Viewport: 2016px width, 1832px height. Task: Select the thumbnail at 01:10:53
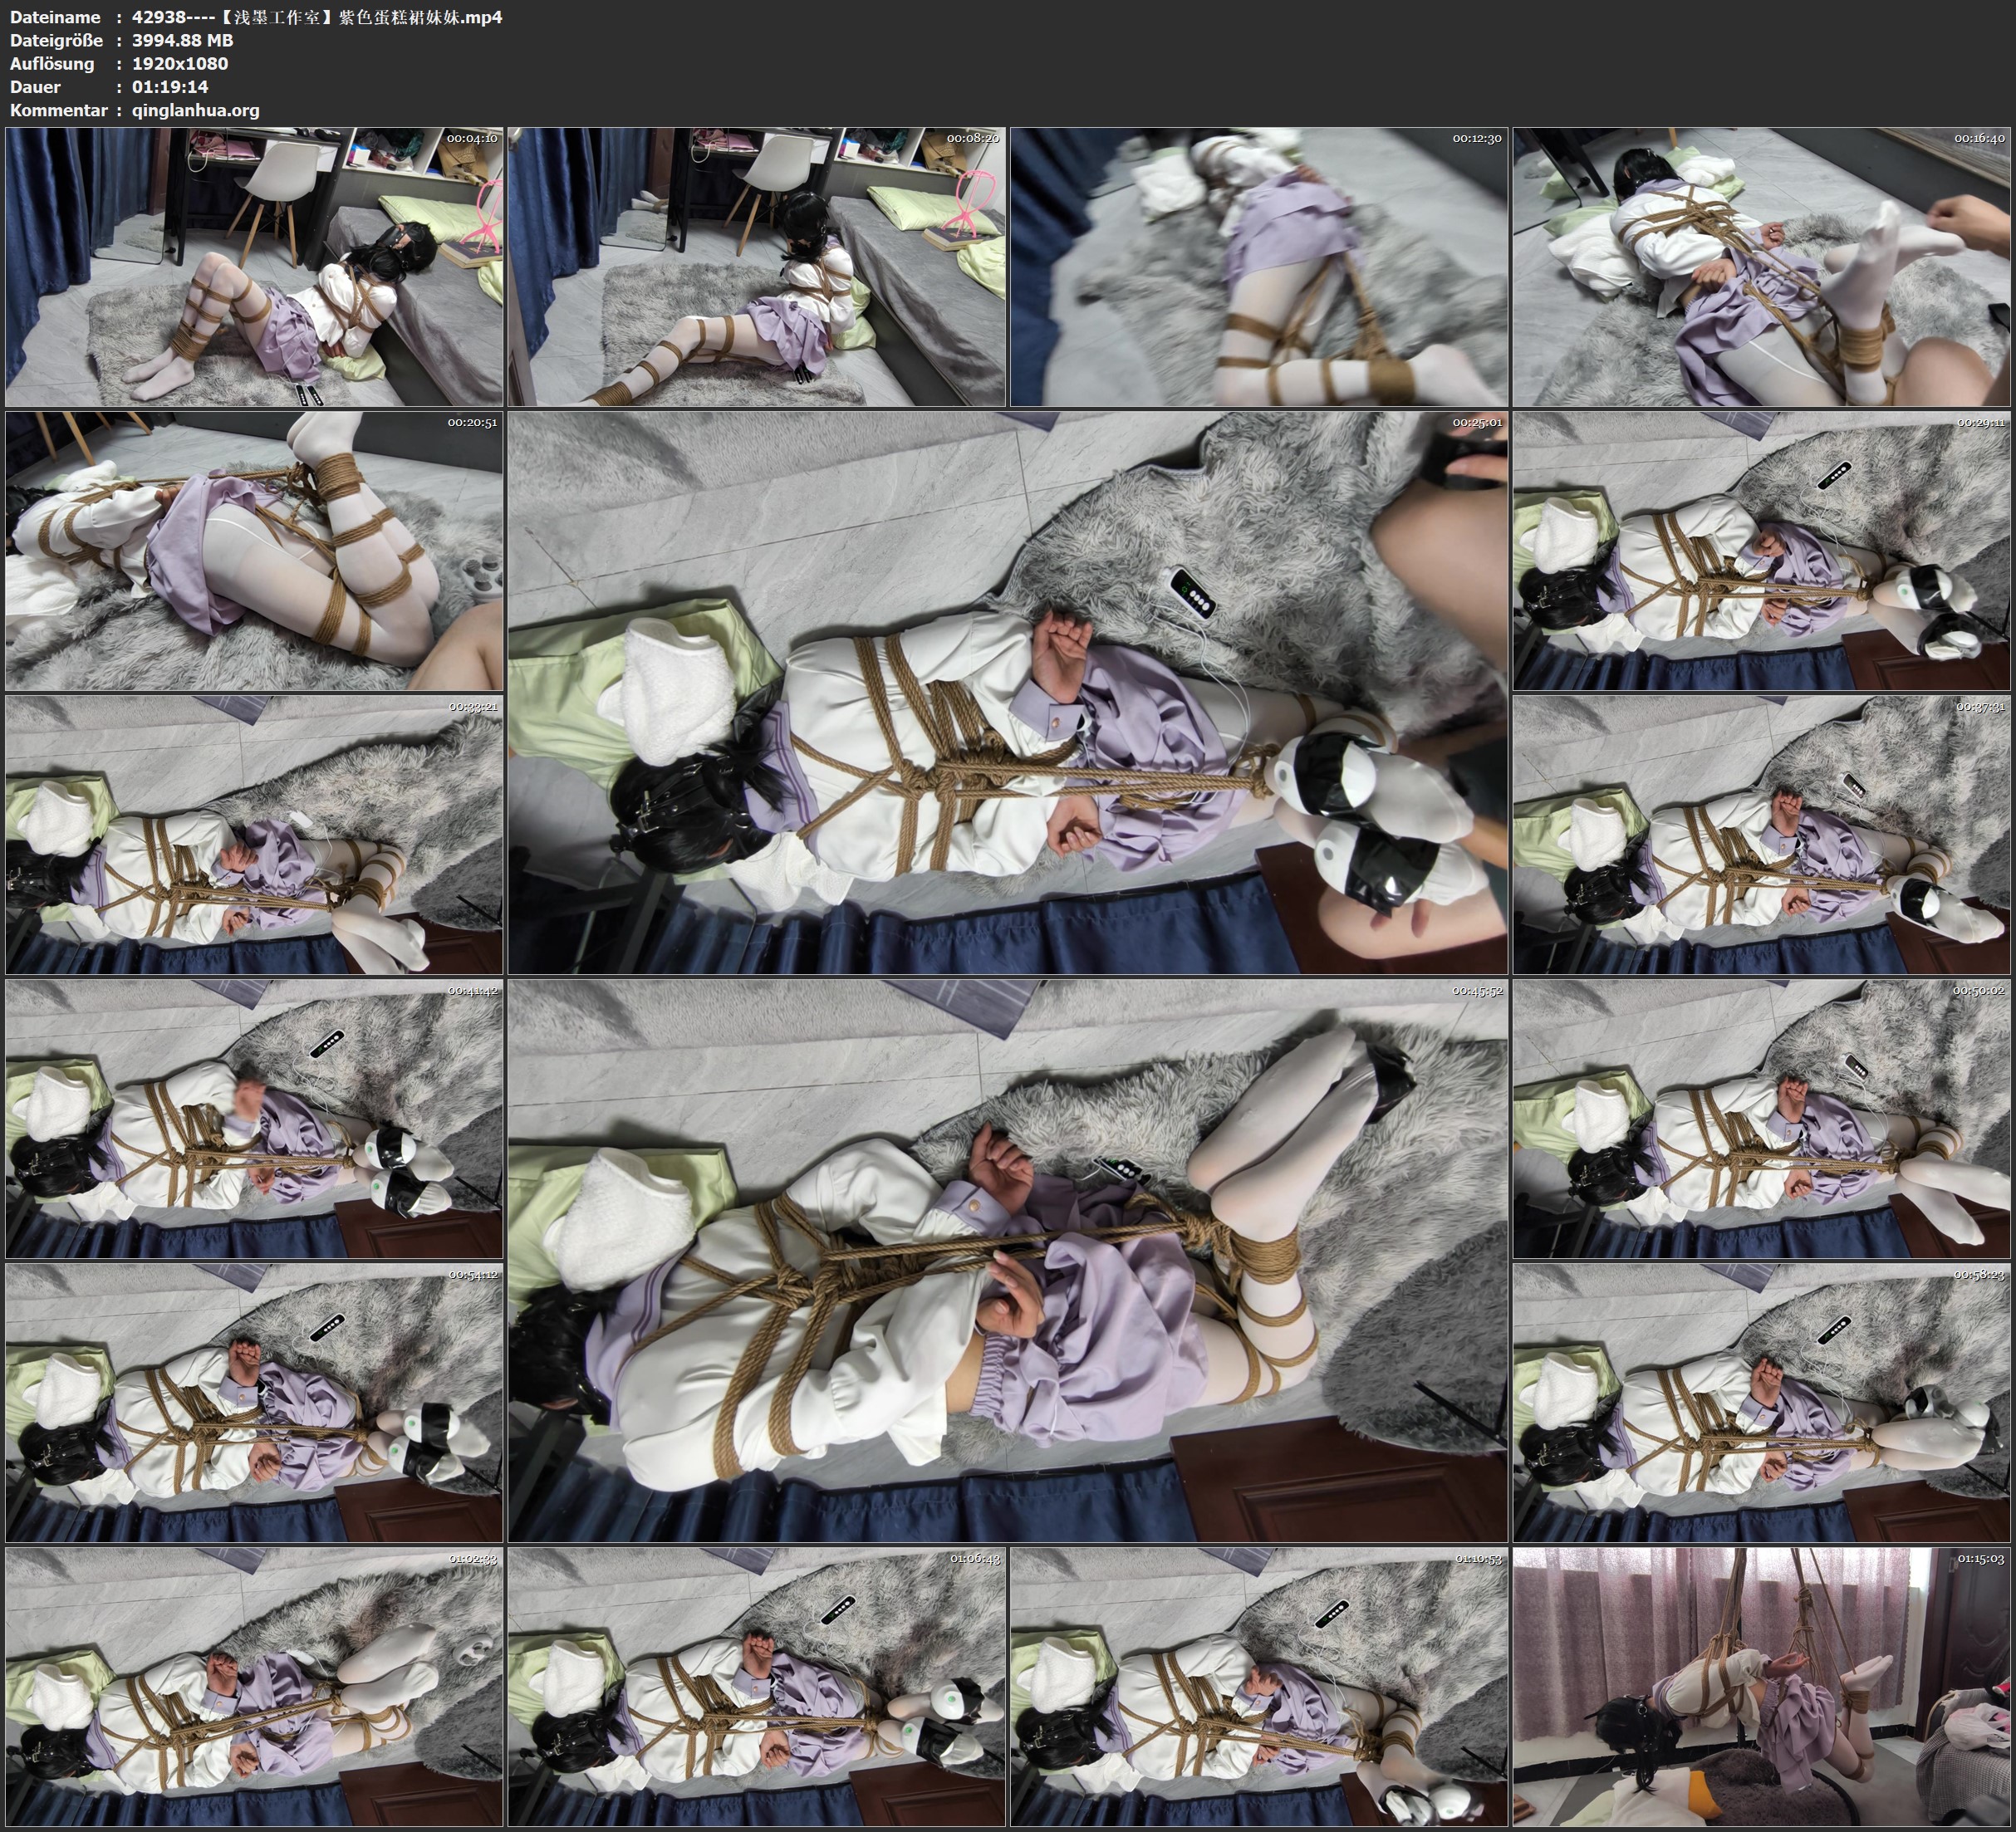1259,1687
